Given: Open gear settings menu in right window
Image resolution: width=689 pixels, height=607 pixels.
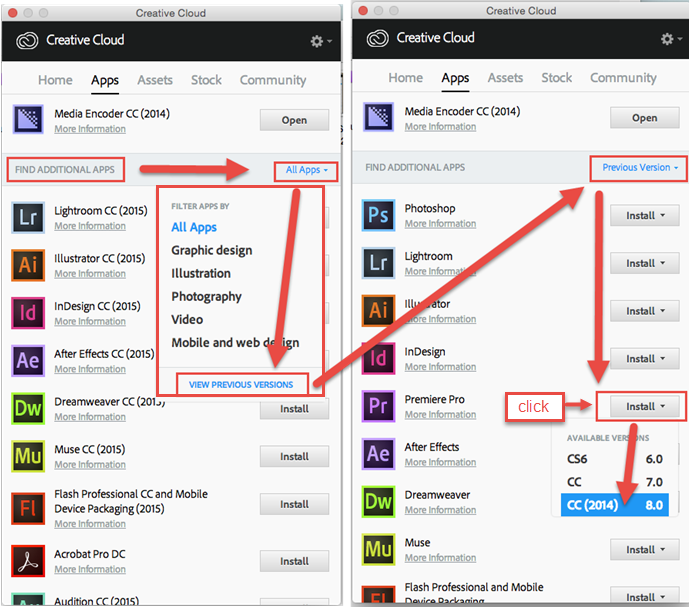Looking at the screenshot, I should click(x=671, y=39).
